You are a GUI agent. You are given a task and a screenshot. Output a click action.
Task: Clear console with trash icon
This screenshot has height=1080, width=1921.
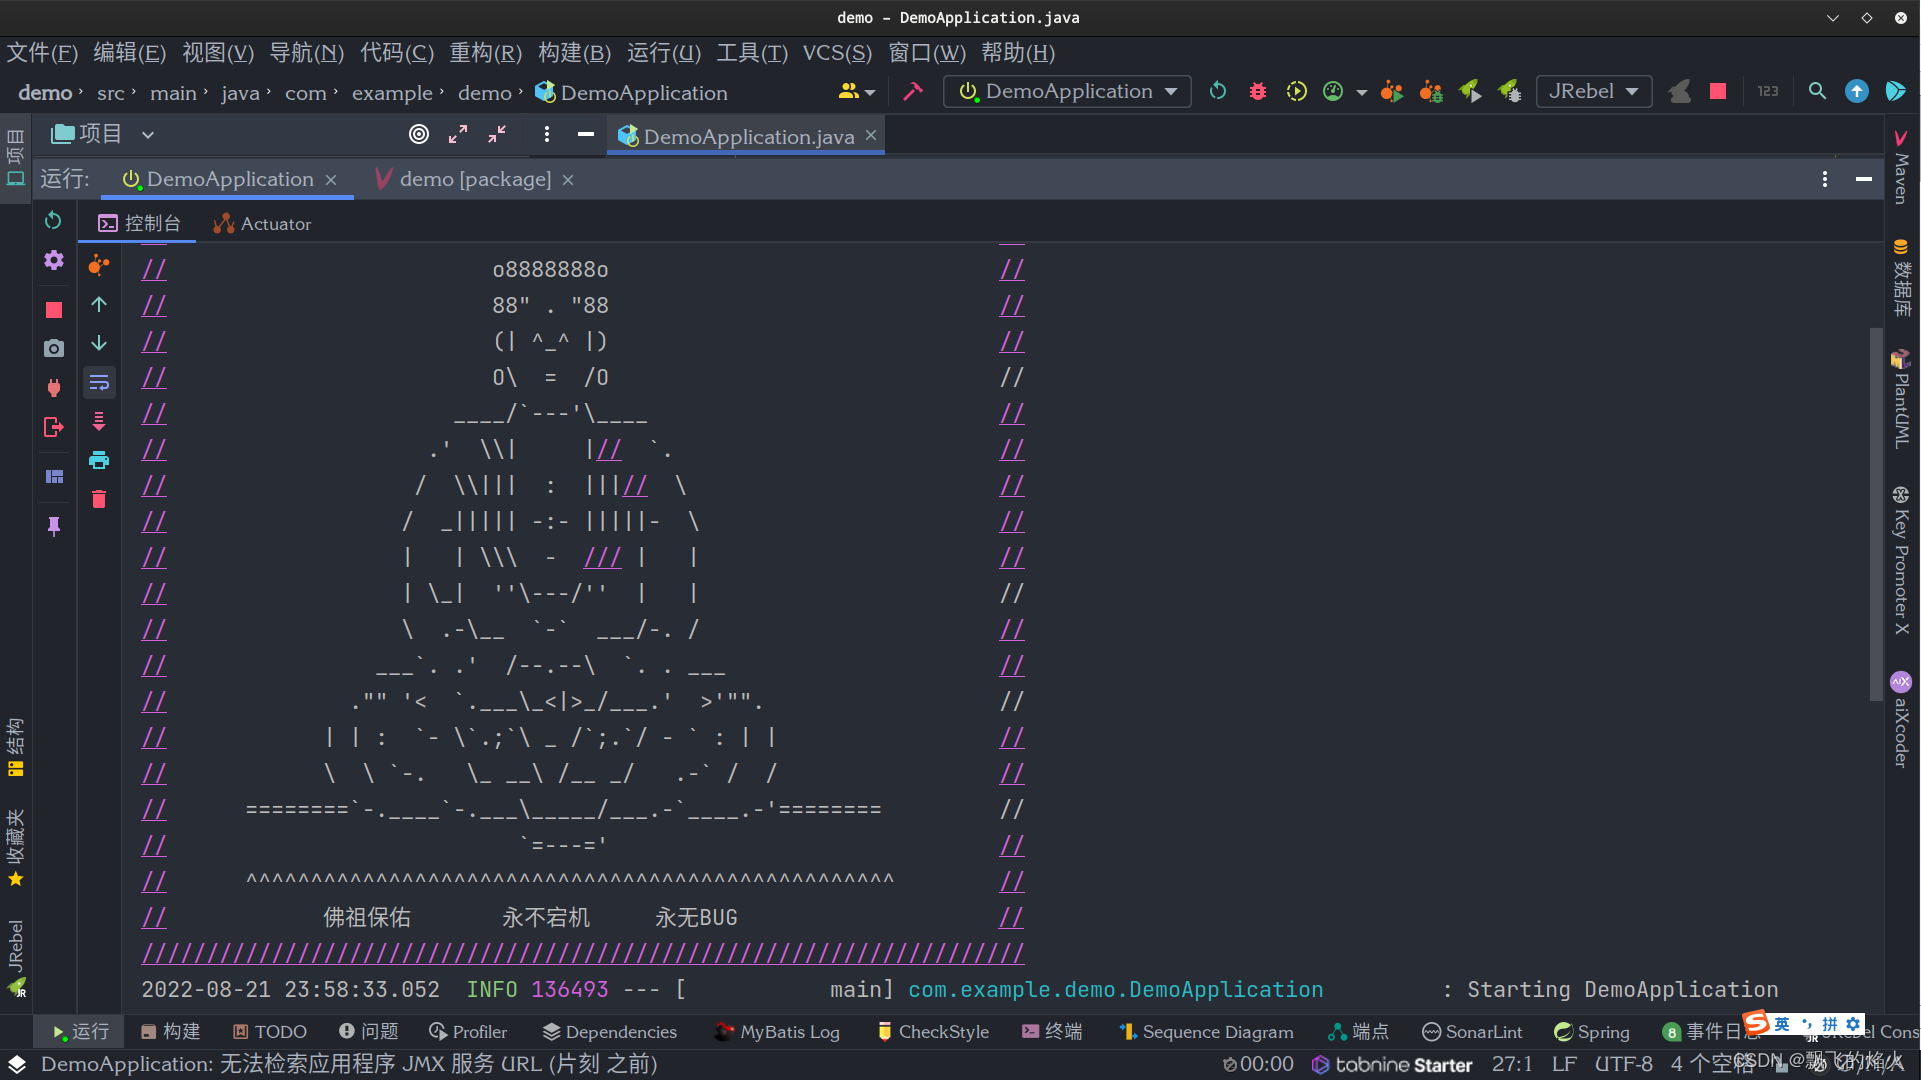(x=98, y=499)
